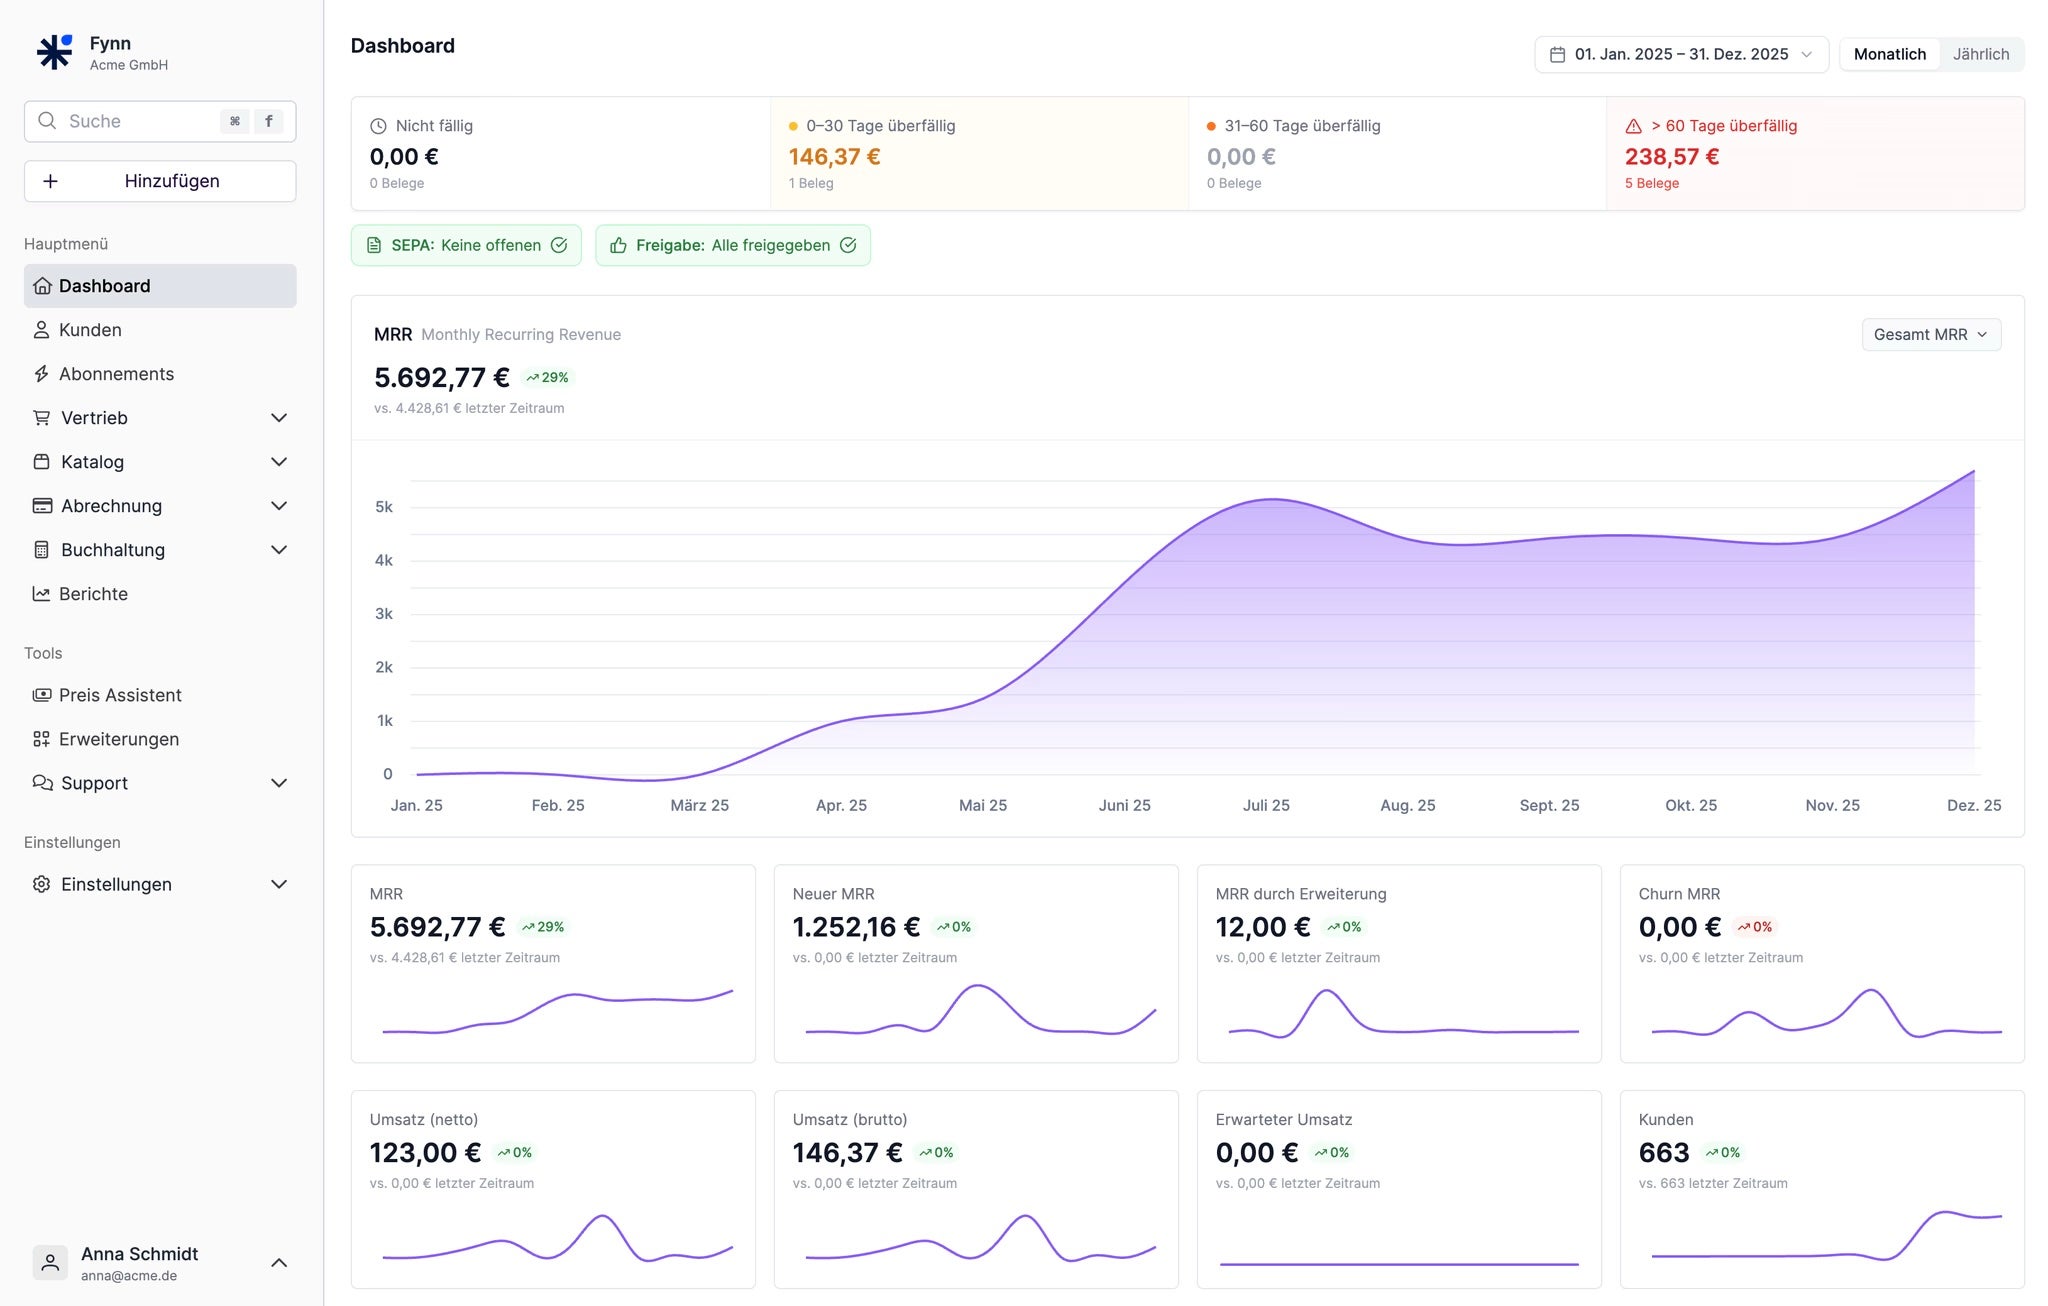2048x1306 pixels.
Task: Click the warning triangle on overdue card
Action: 1633,126
